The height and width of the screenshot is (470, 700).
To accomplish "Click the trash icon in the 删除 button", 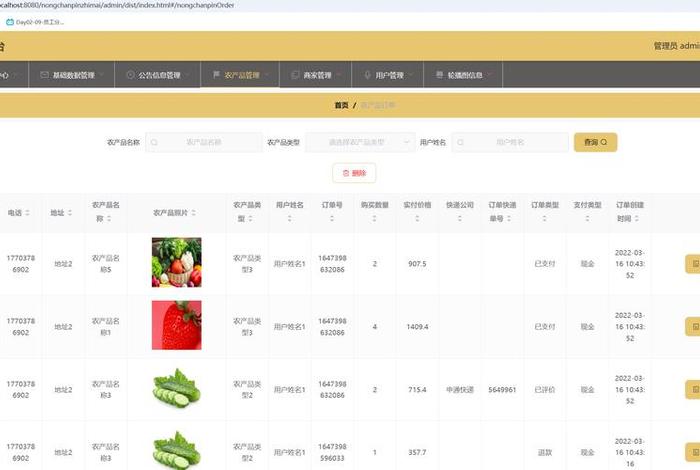I will [346, 173].
